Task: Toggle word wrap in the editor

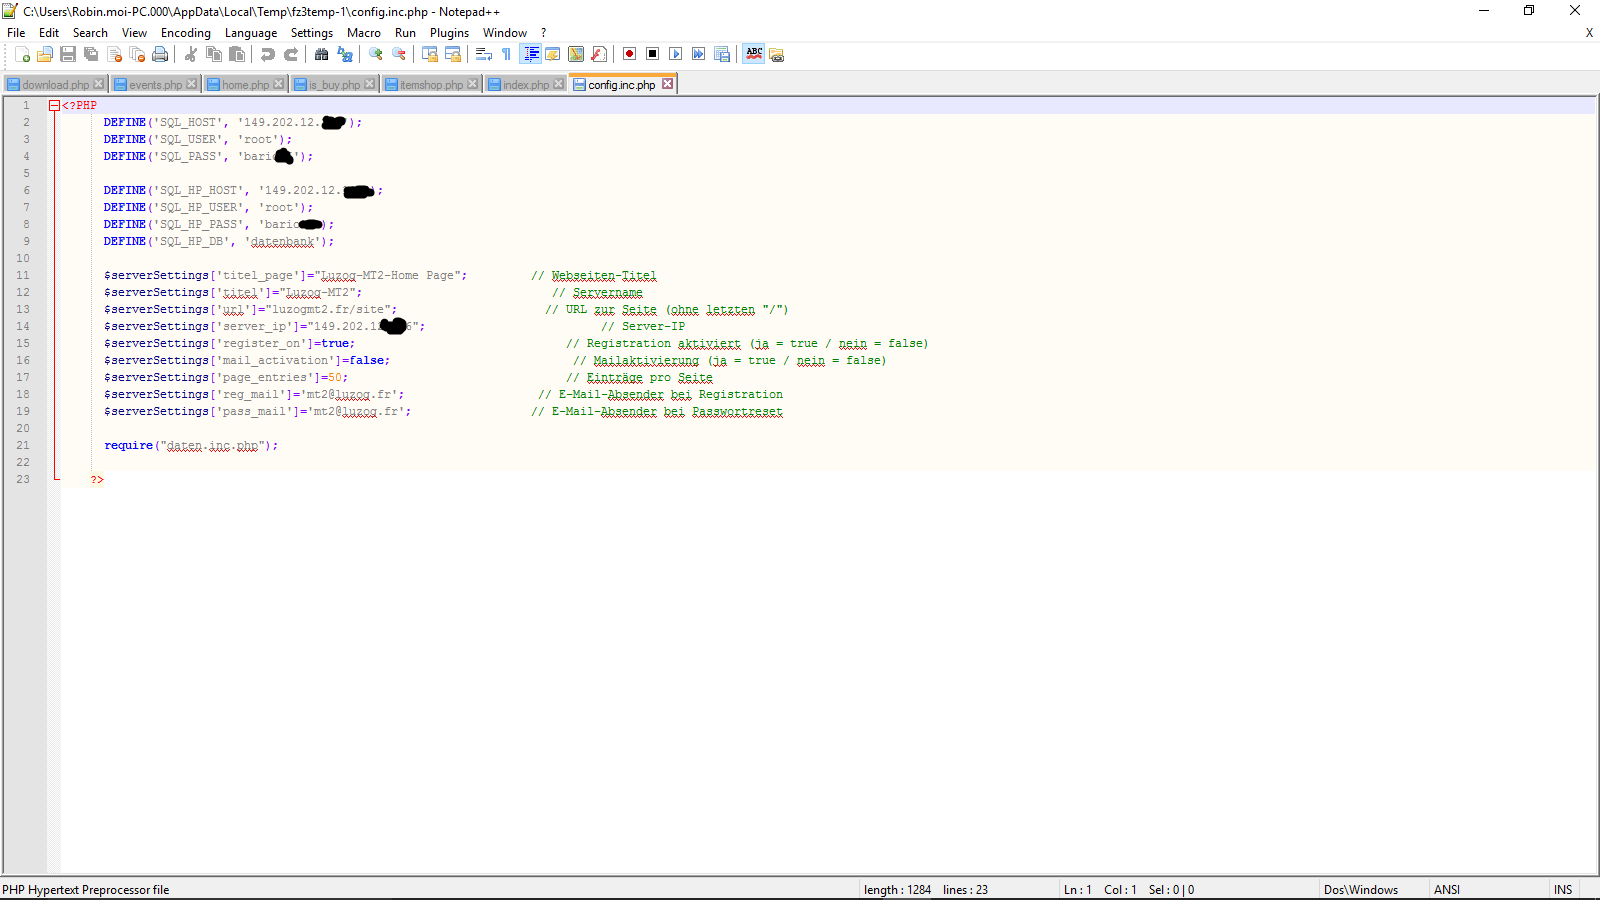Action: point(484,54)
